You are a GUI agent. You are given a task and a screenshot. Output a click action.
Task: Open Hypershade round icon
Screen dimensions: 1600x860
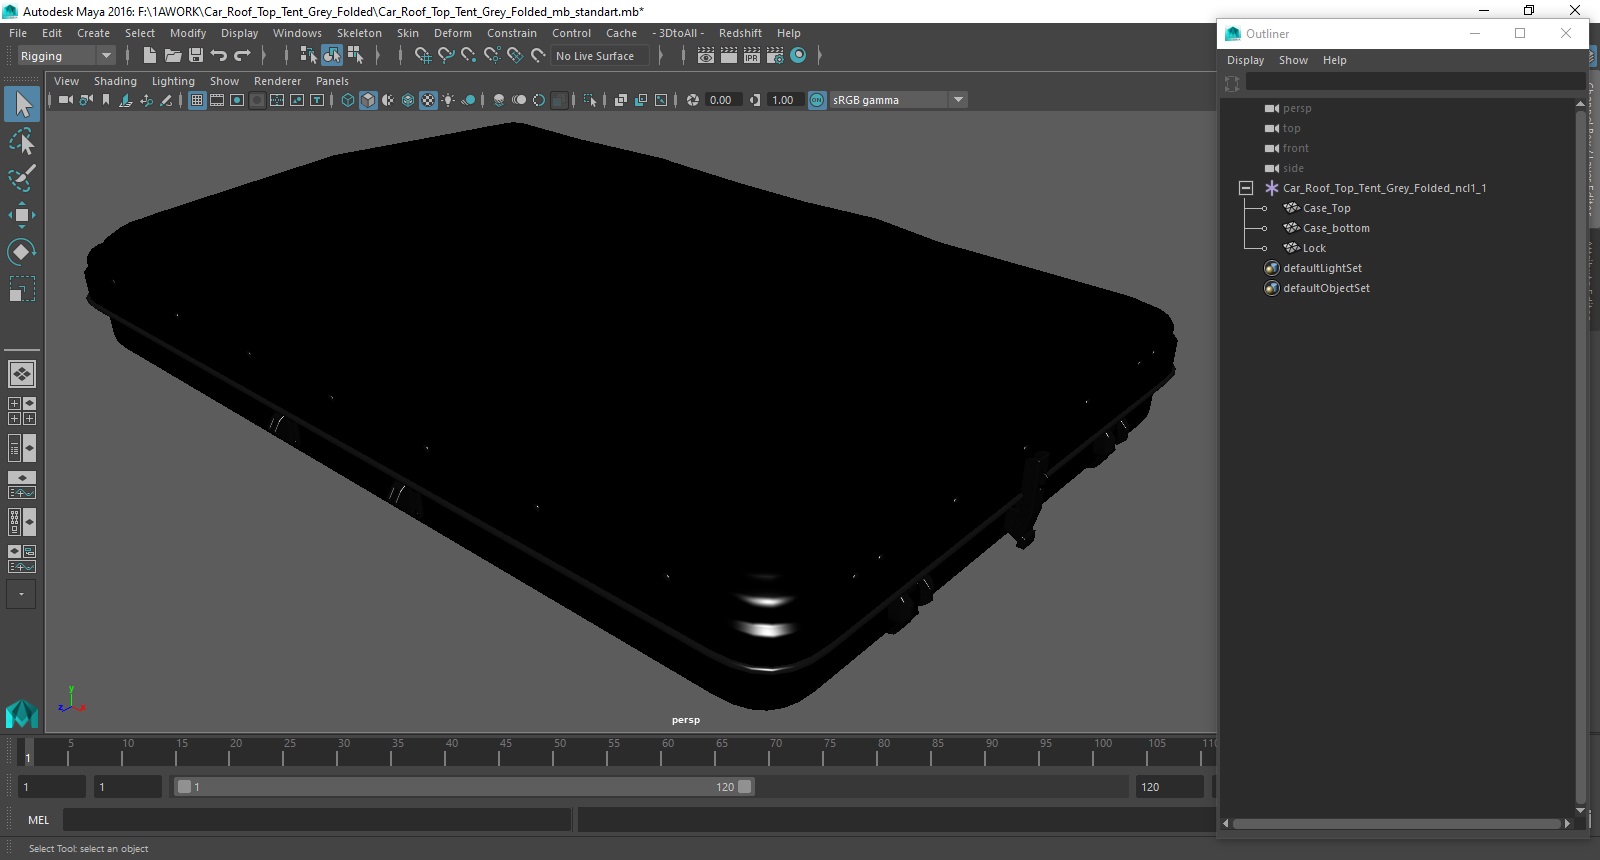coord(798,56)
